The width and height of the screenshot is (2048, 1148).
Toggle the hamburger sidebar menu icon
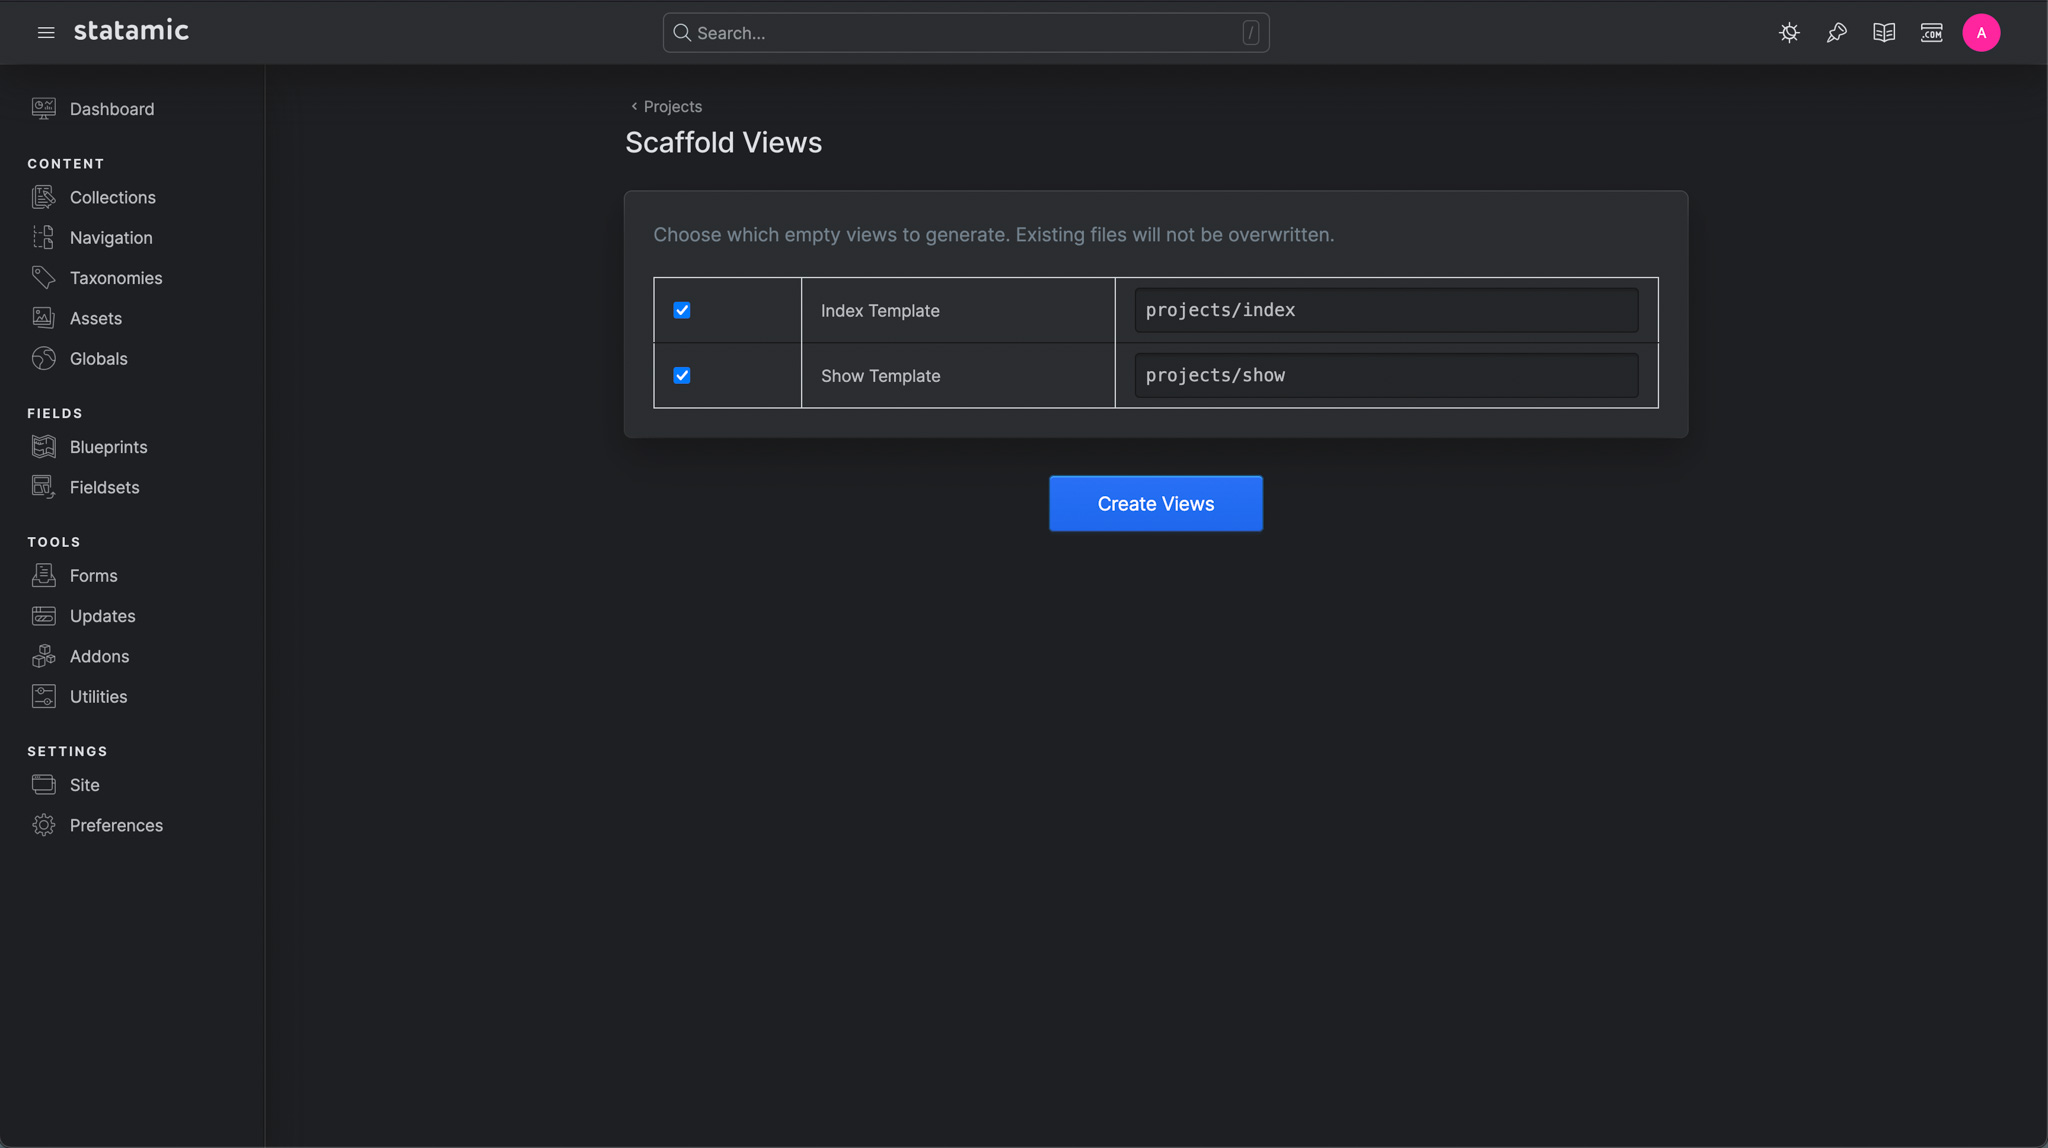(46, 33)
